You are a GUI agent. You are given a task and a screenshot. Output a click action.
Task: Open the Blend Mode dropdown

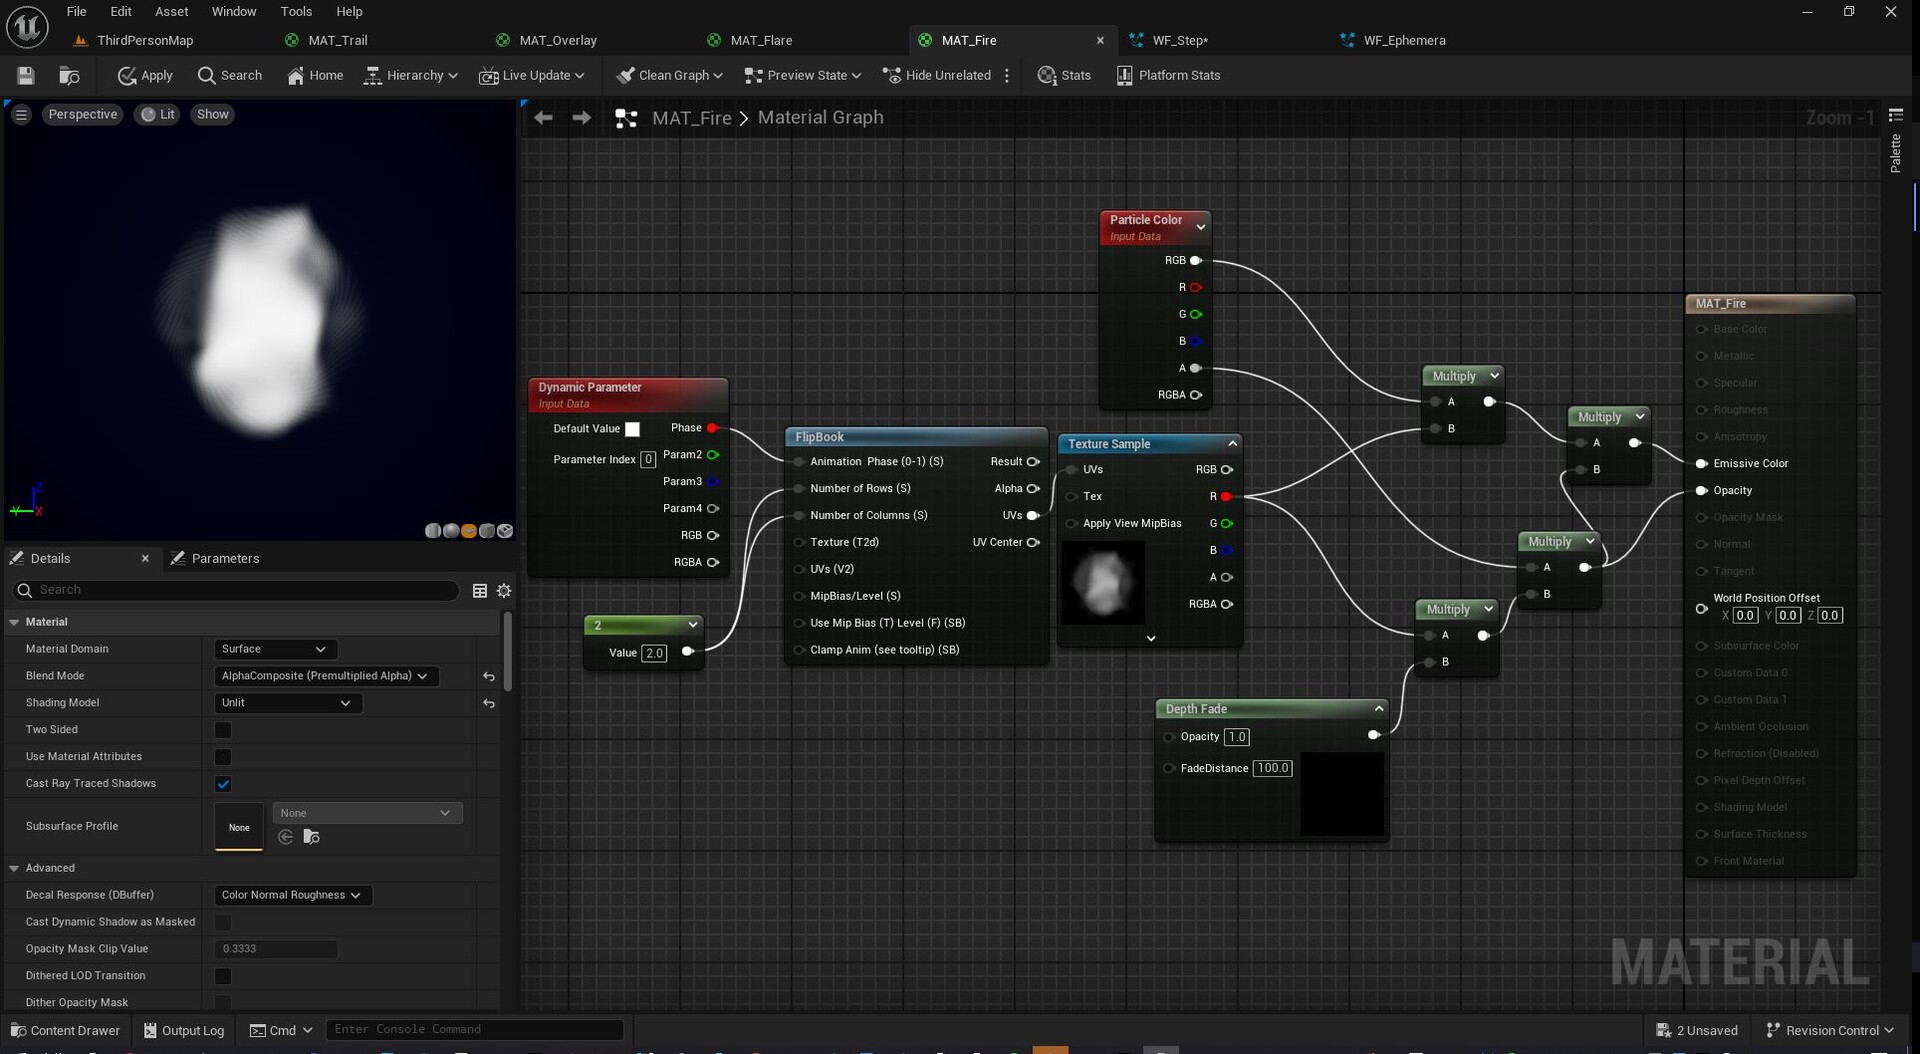[x=325, y=676]
